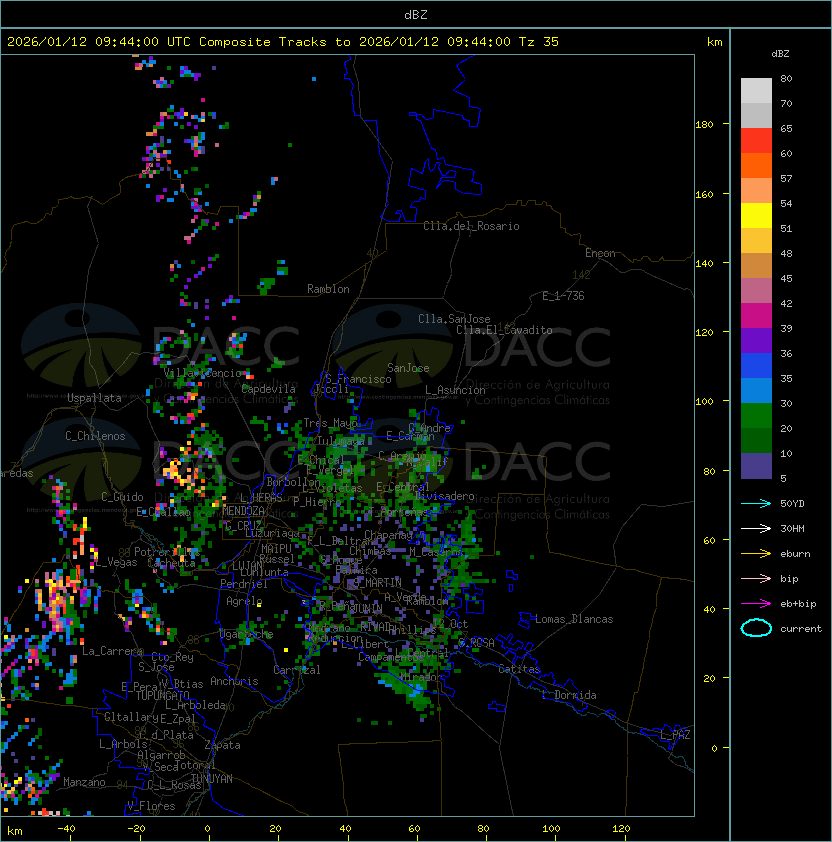Click the C_Guido place label
Image resolution: width=832 pixels, height=842 pixels.
point(122,497)
